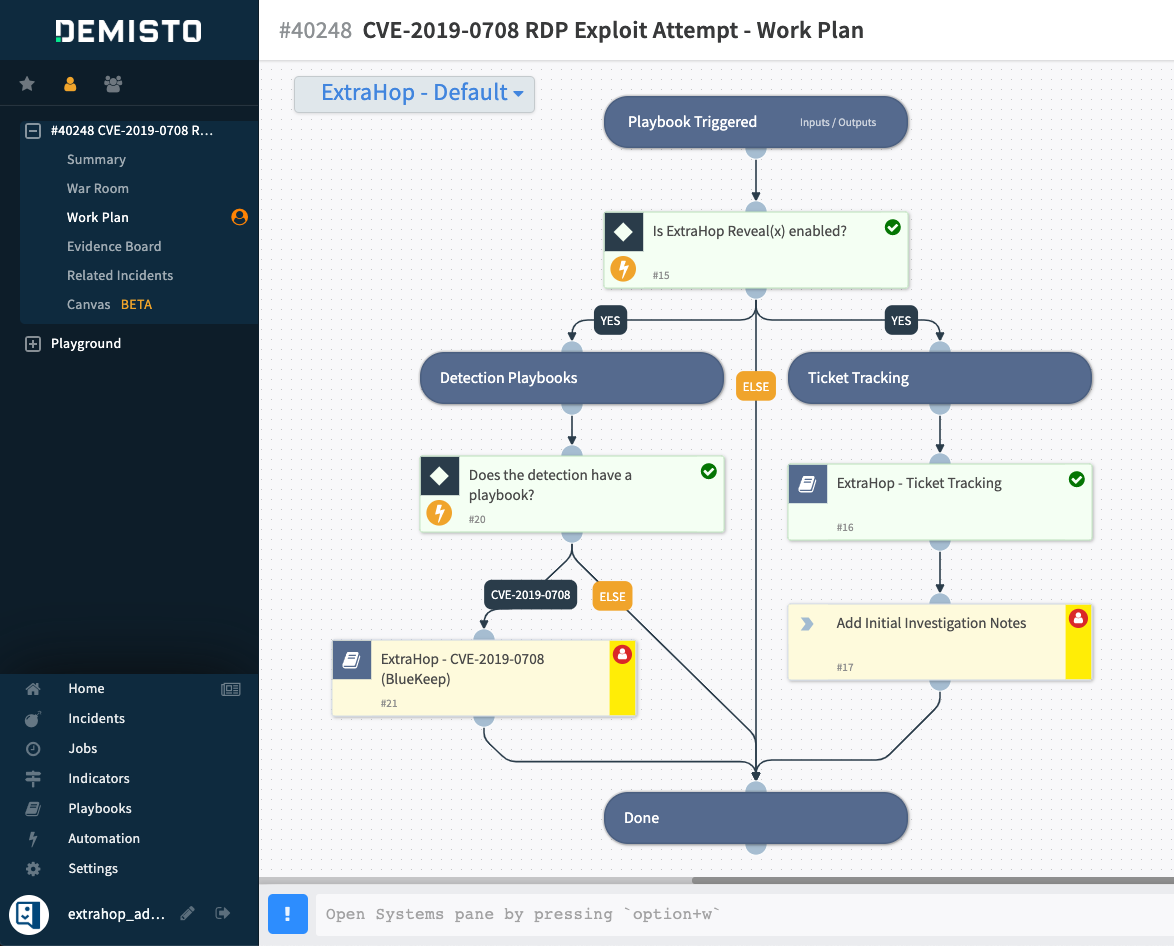Click the pencil edit icon near username
The image size is (1174, 946).
pyautogui.click(x=188, y=913)
